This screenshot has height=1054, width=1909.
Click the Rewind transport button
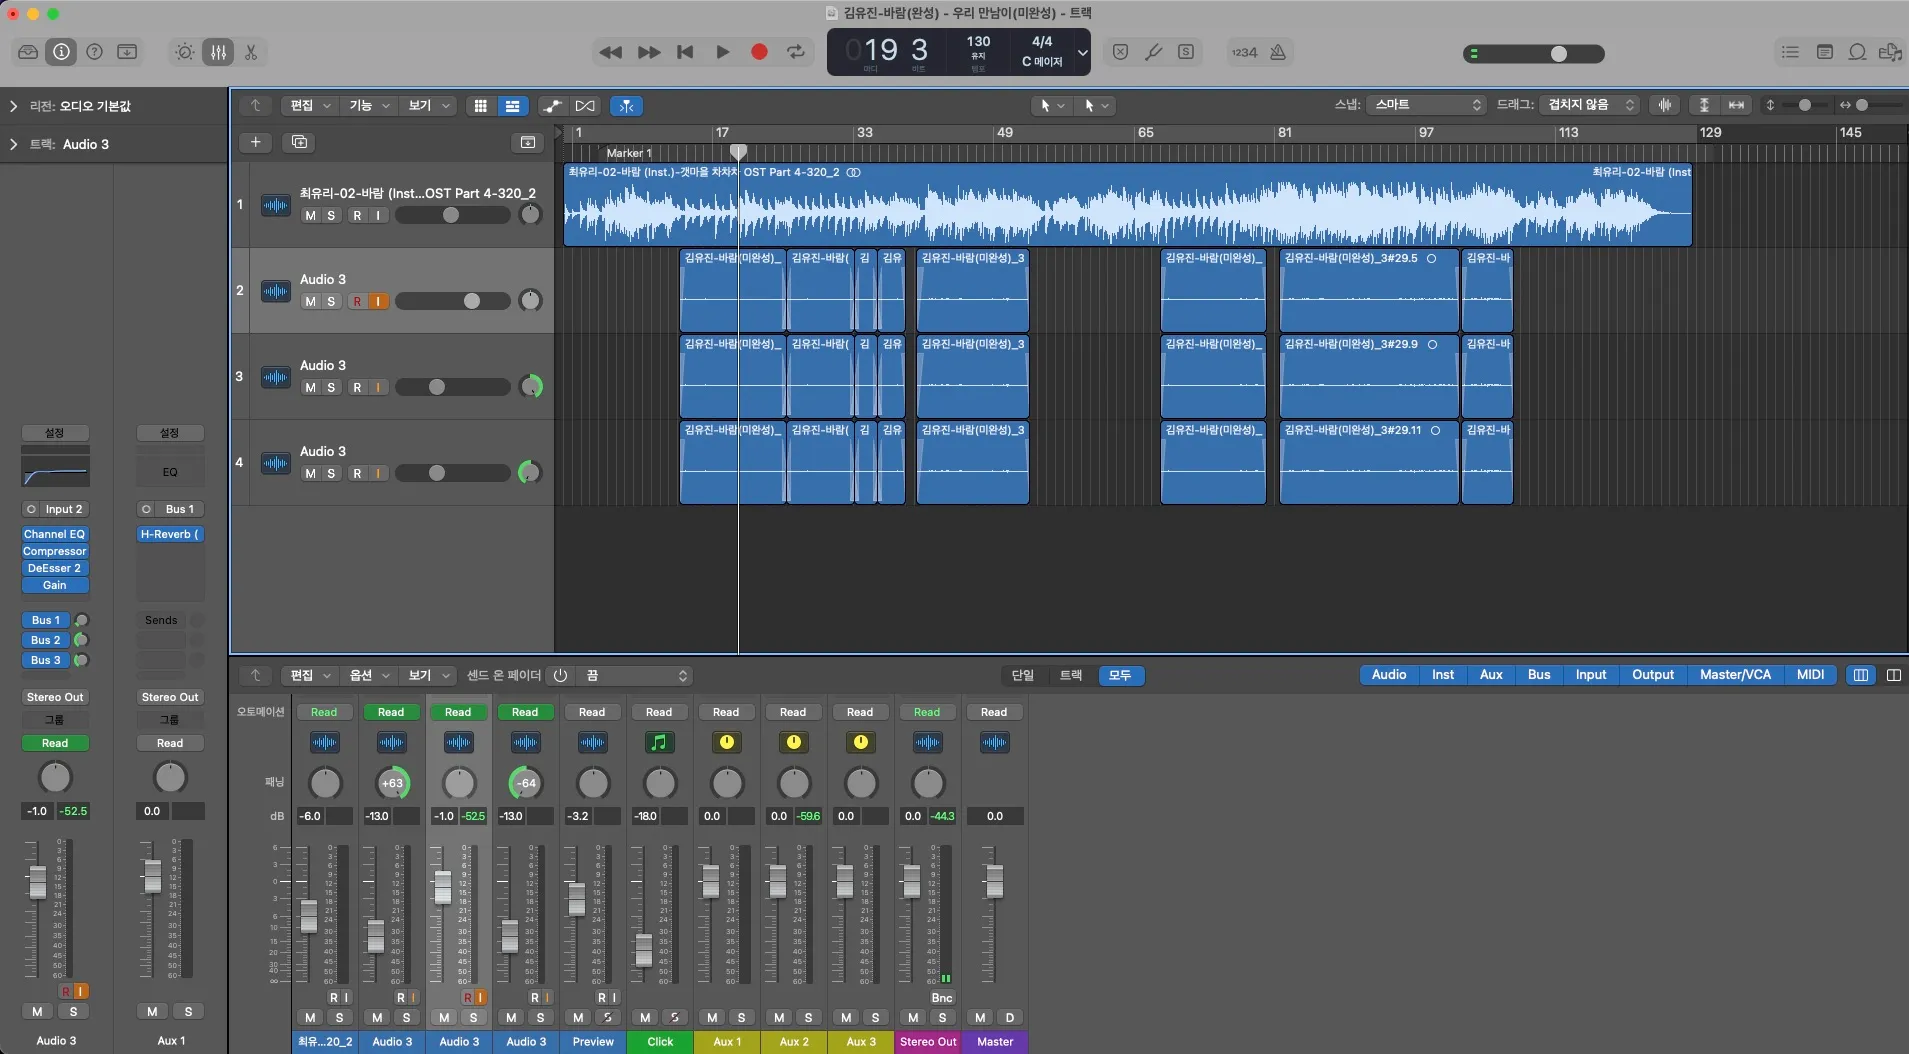[610, 52]
